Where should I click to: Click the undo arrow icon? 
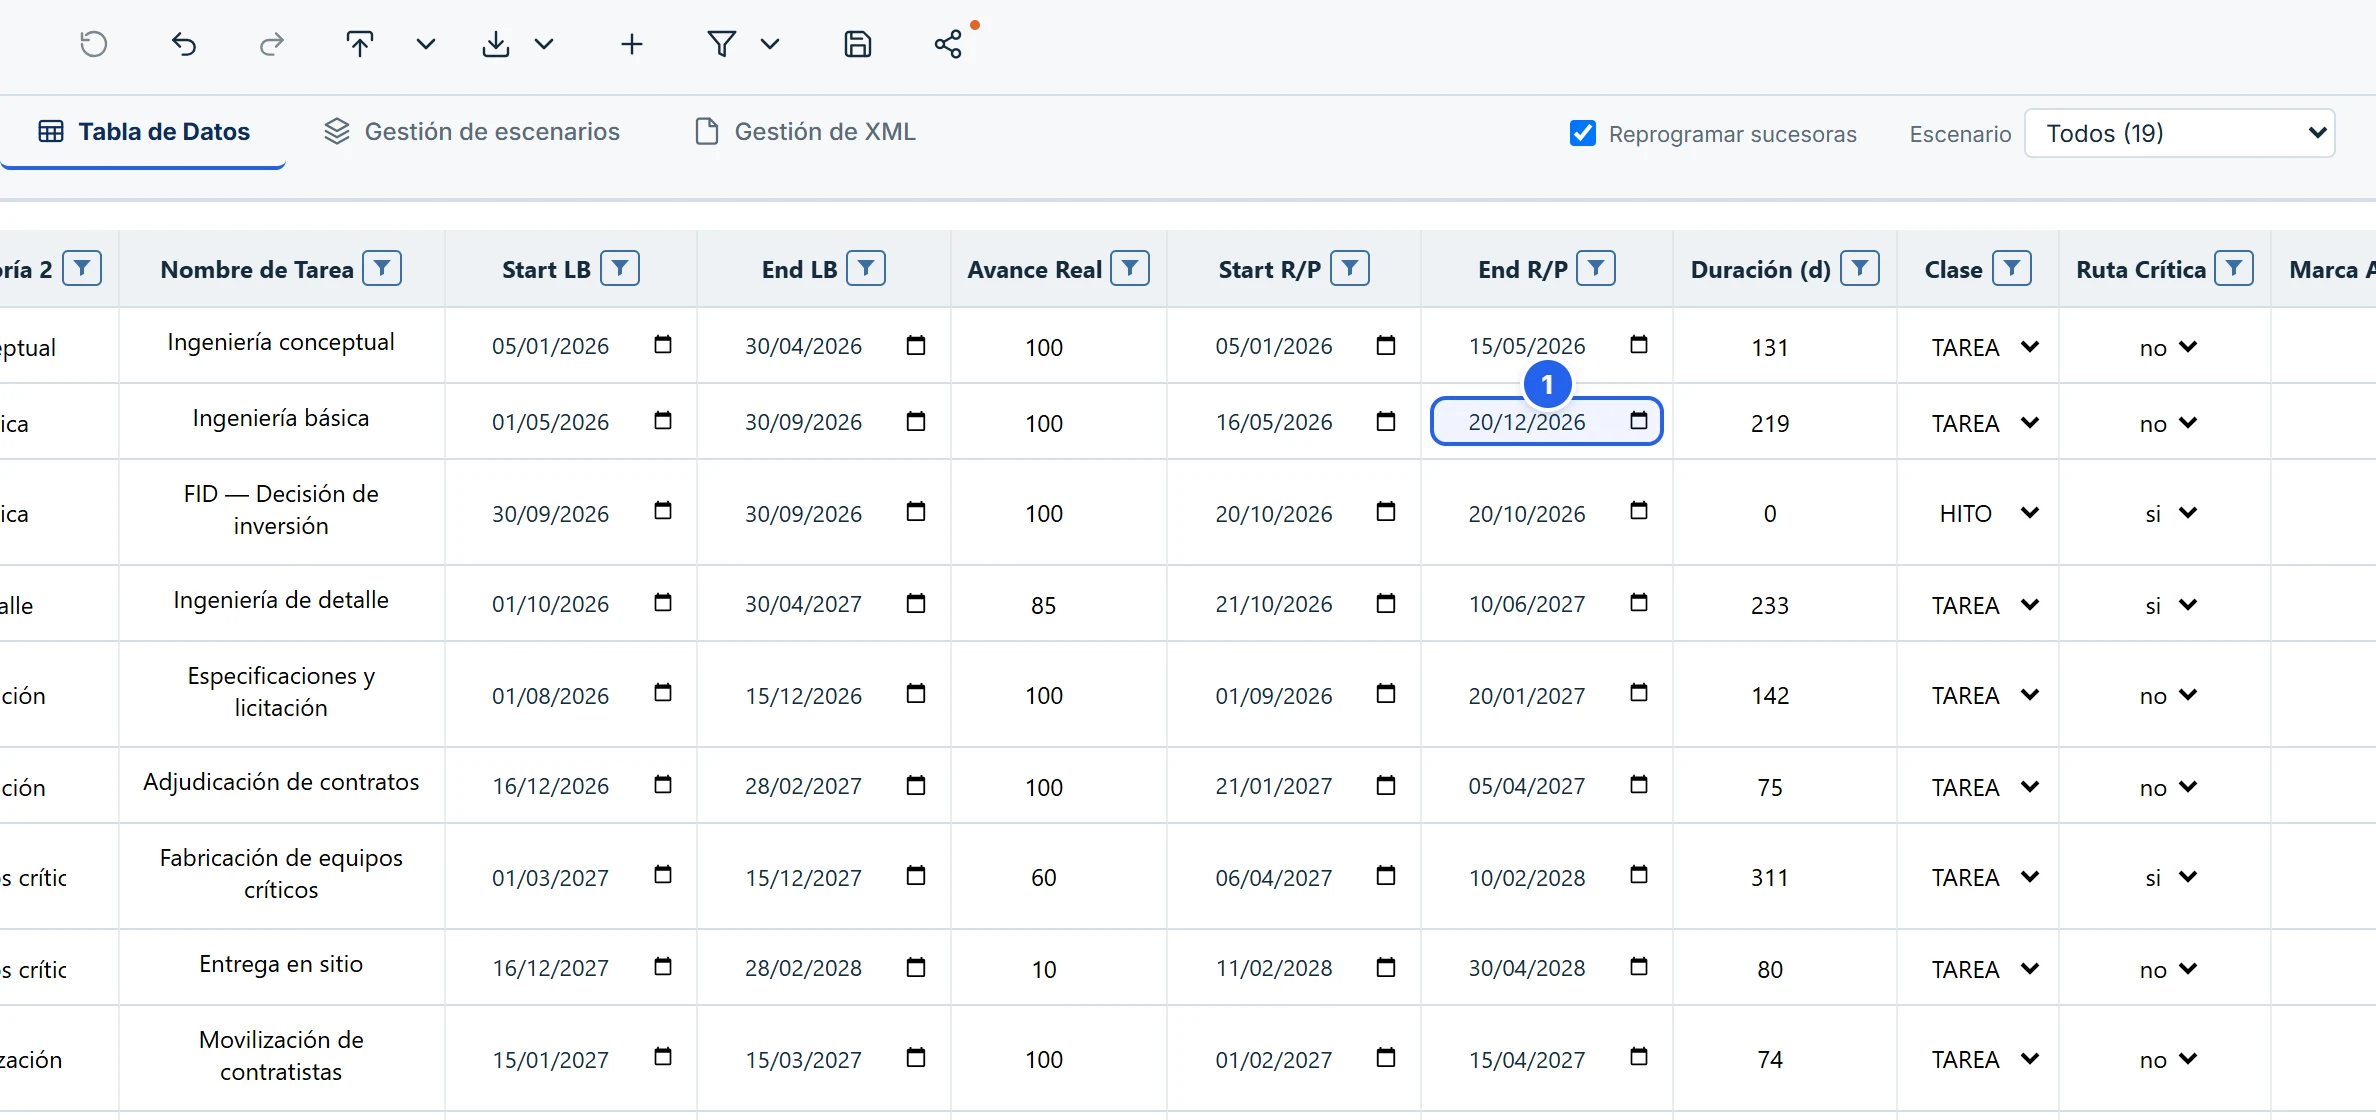pos(183,44)
